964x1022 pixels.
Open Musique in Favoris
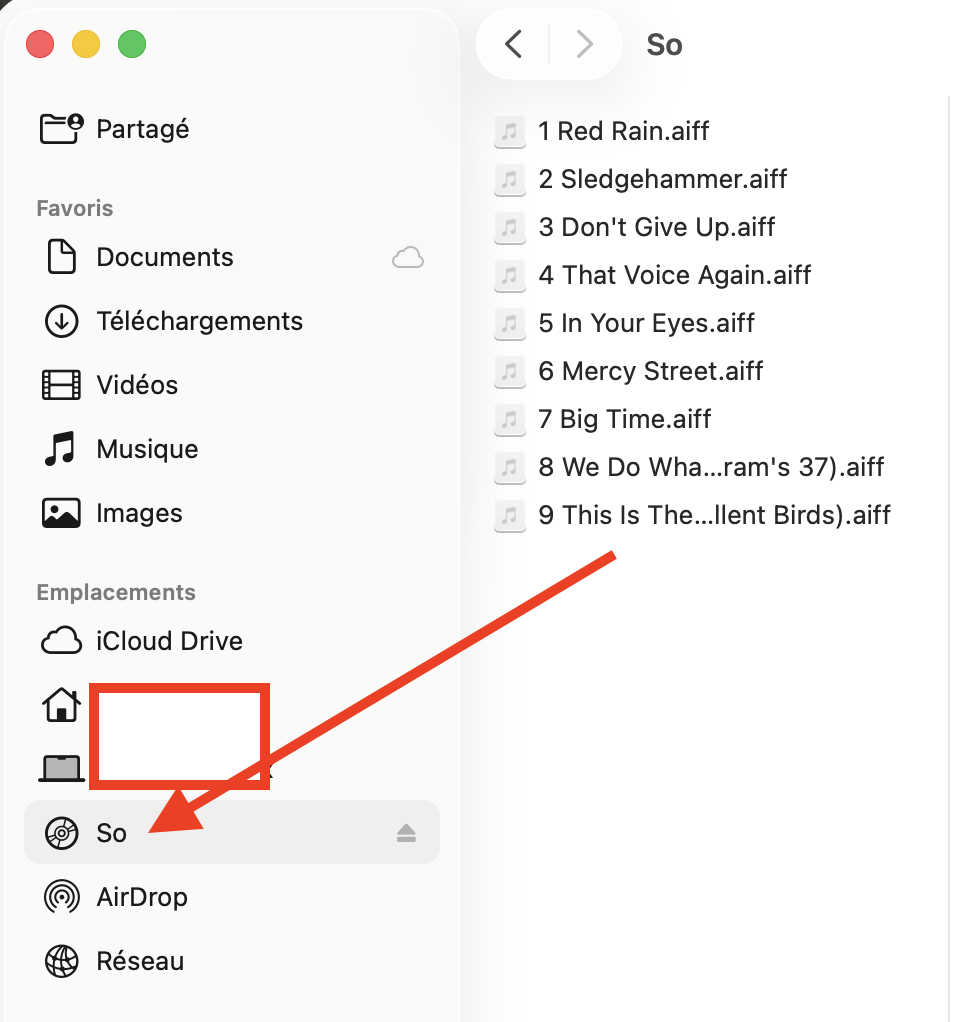point(147,449)
